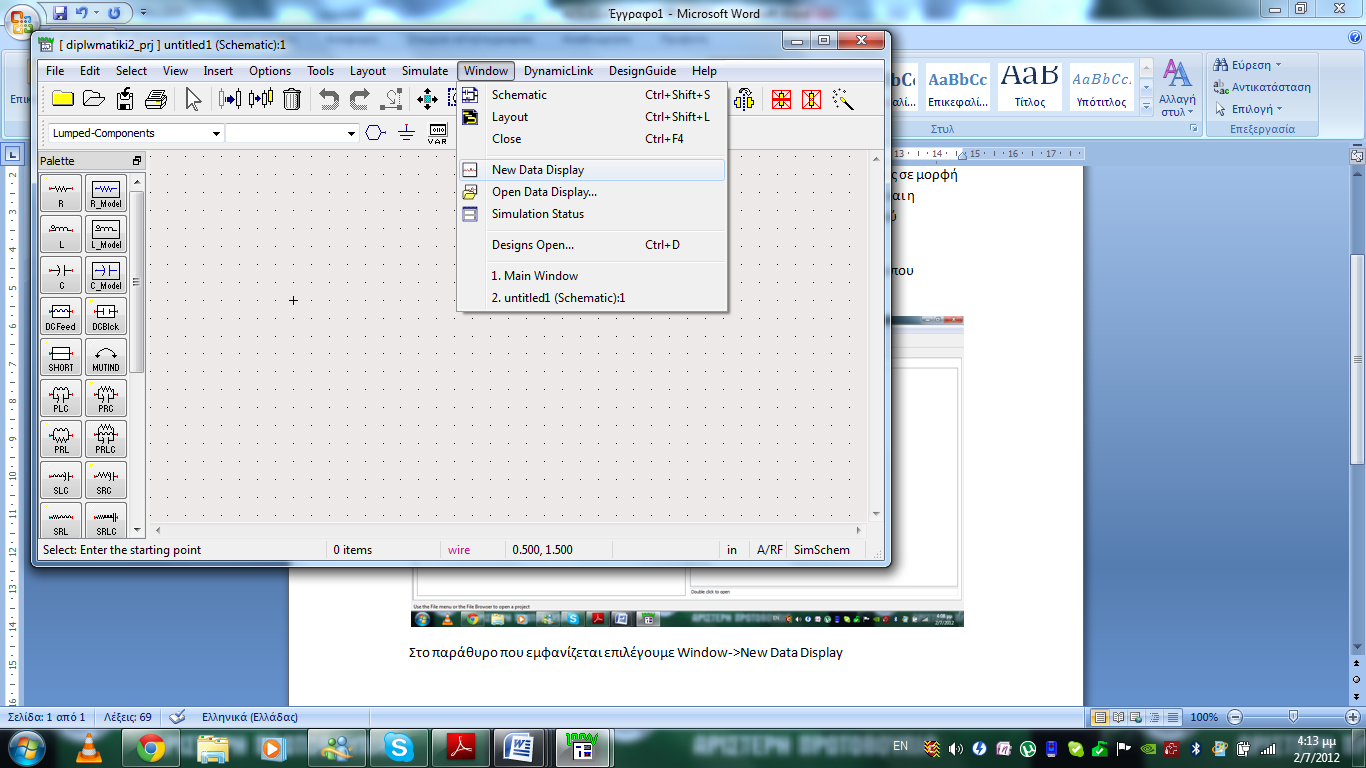The height and width of the screenshot is (768, 1366).
Task: Open Word help question mark button
Action: [x=1354, y=37]
